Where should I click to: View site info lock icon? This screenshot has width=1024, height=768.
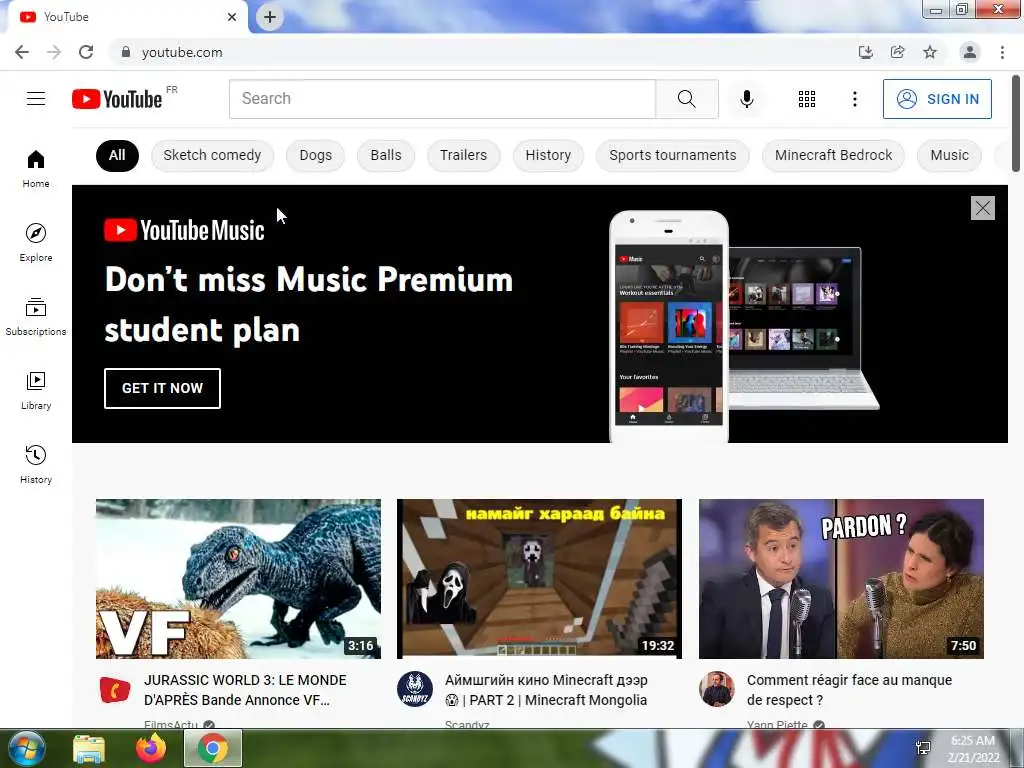pos(125,52)
